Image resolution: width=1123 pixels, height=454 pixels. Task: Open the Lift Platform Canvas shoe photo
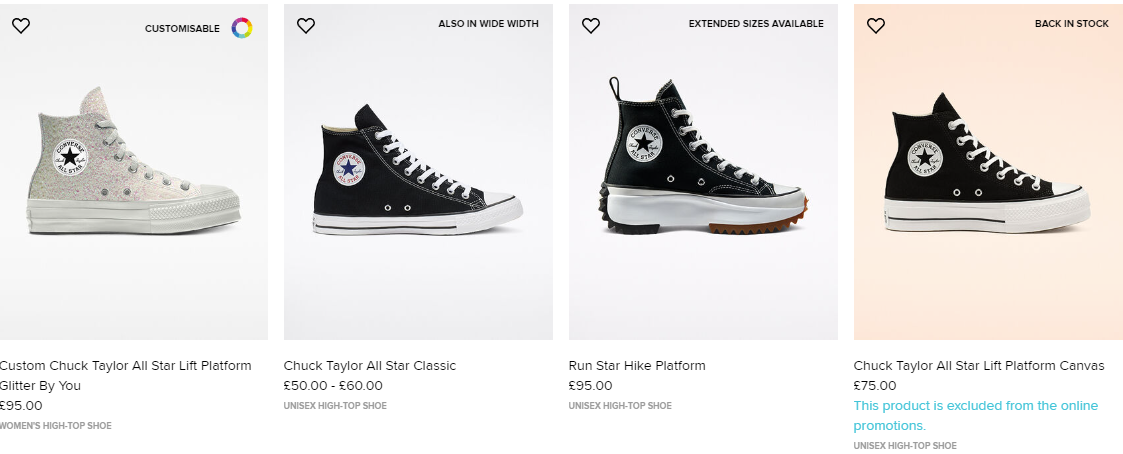[x=988, y=163]
